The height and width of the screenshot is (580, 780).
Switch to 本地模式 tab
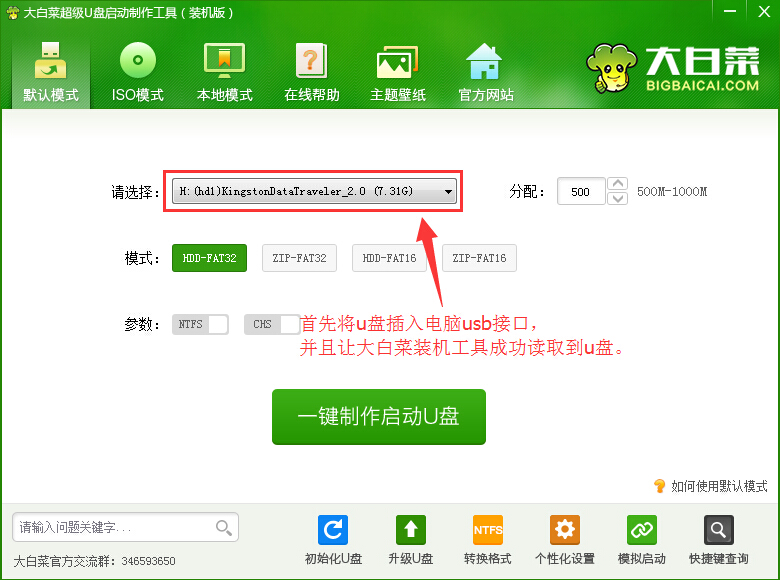pyautogui.click(x=224, y=72)
